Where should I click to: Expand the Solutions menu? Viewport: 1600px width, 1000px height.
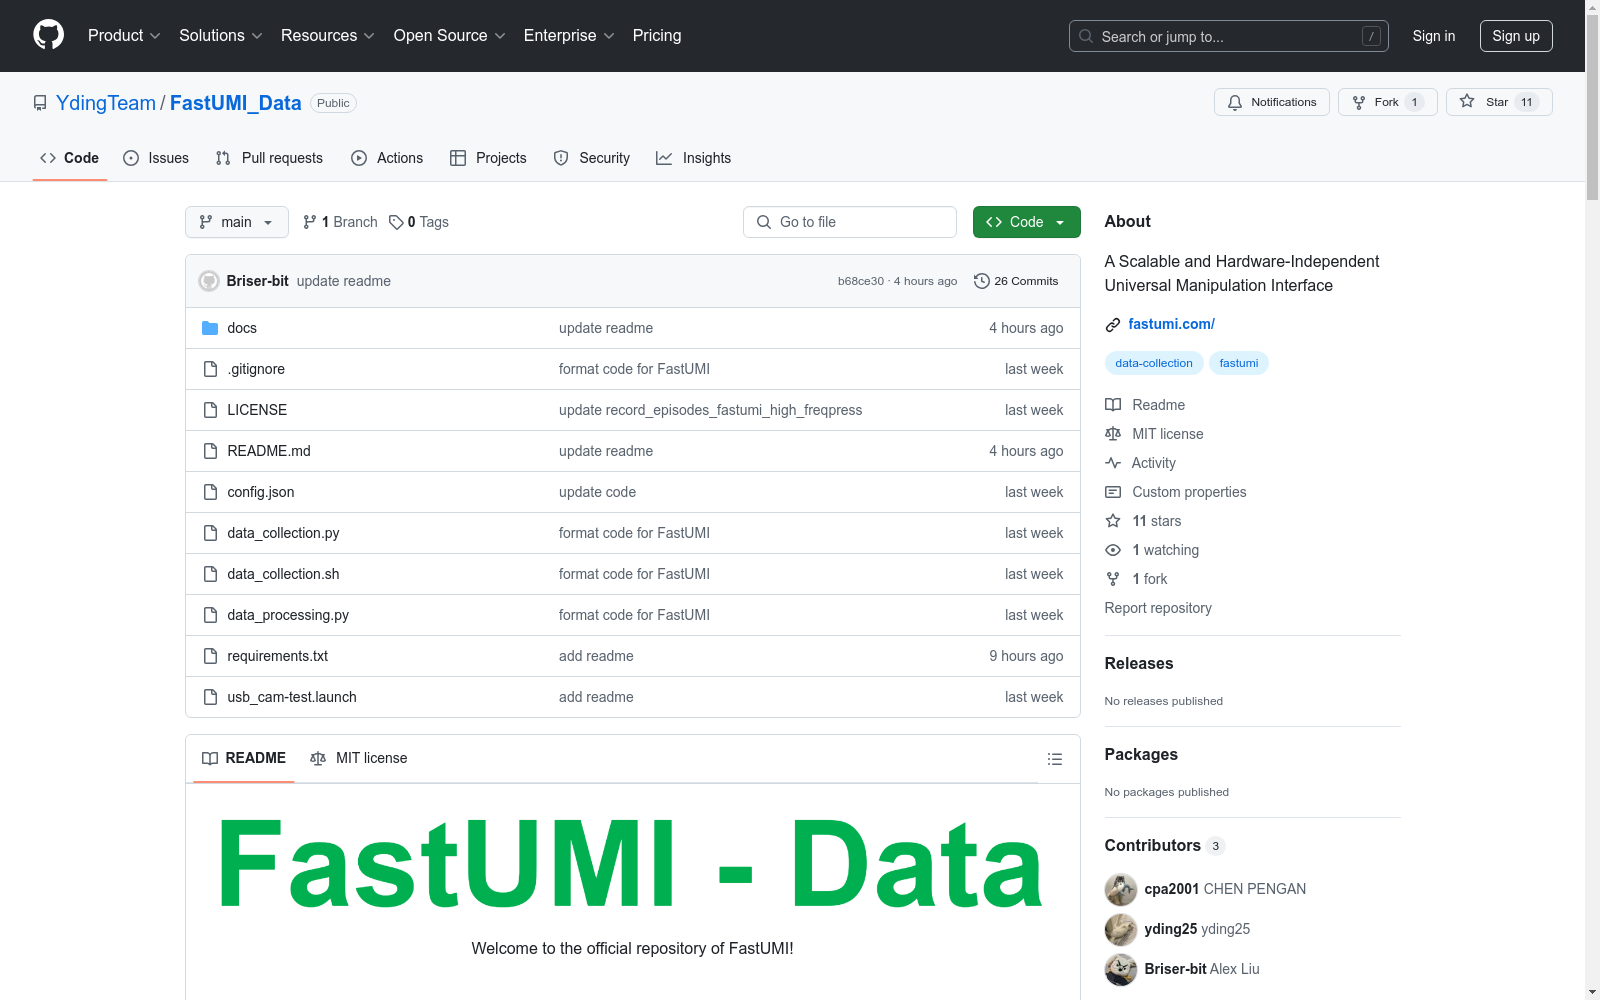point(220,35)
